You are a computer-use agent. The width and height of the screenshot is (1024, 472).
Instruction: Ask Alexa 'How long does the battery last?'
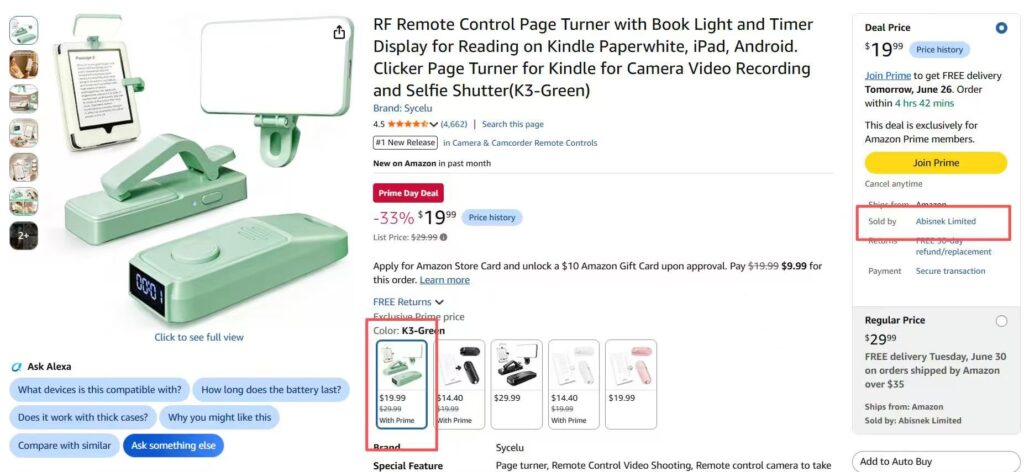coord(271,390)
